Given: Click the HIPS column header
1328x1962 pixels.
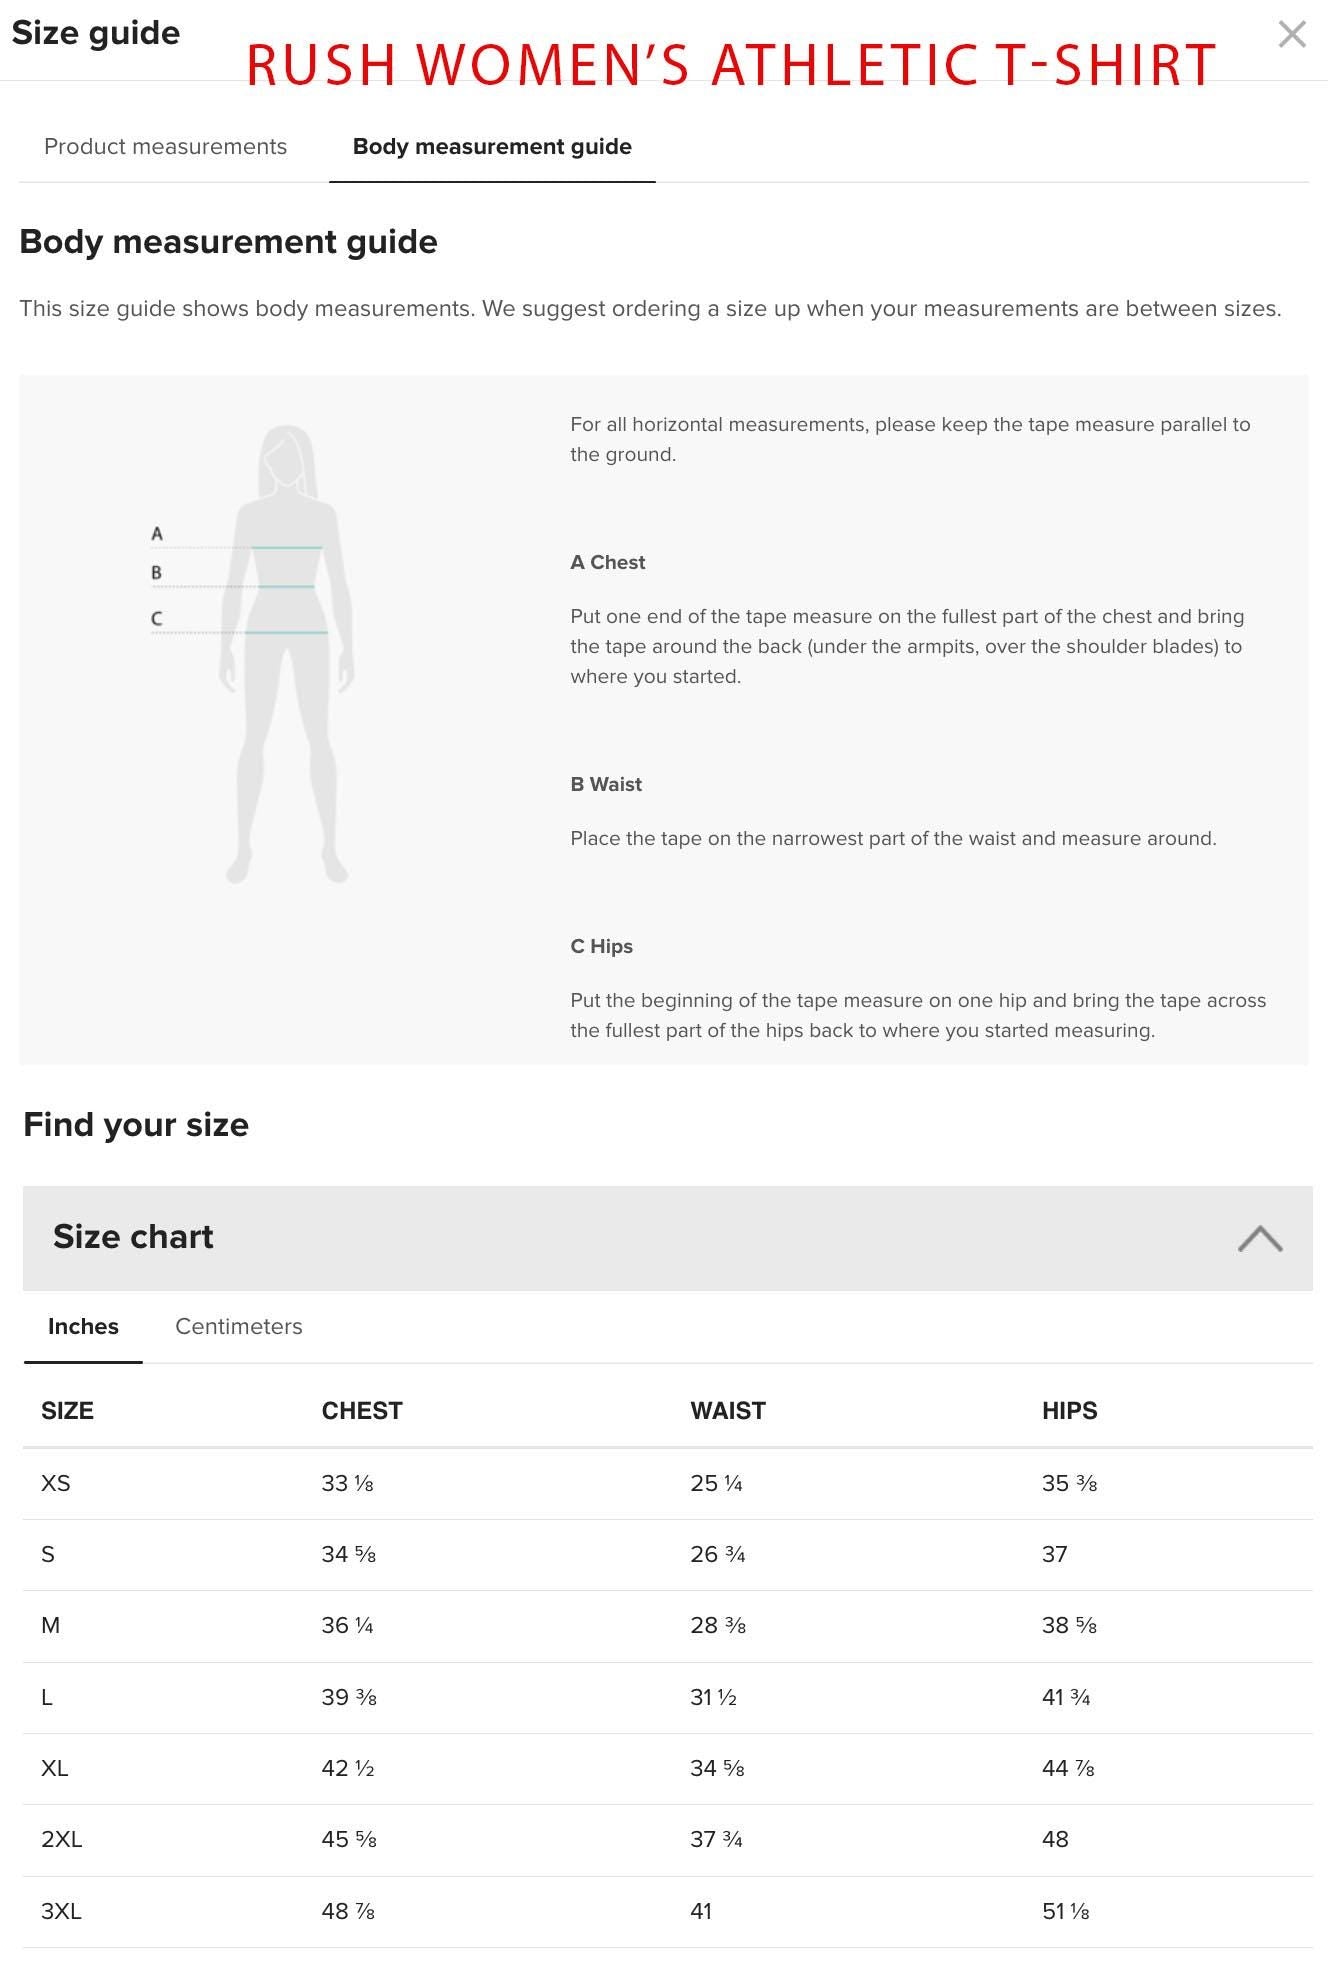Looking at the screenshot, I should pyautogui.click(x=1069, y=1411).
